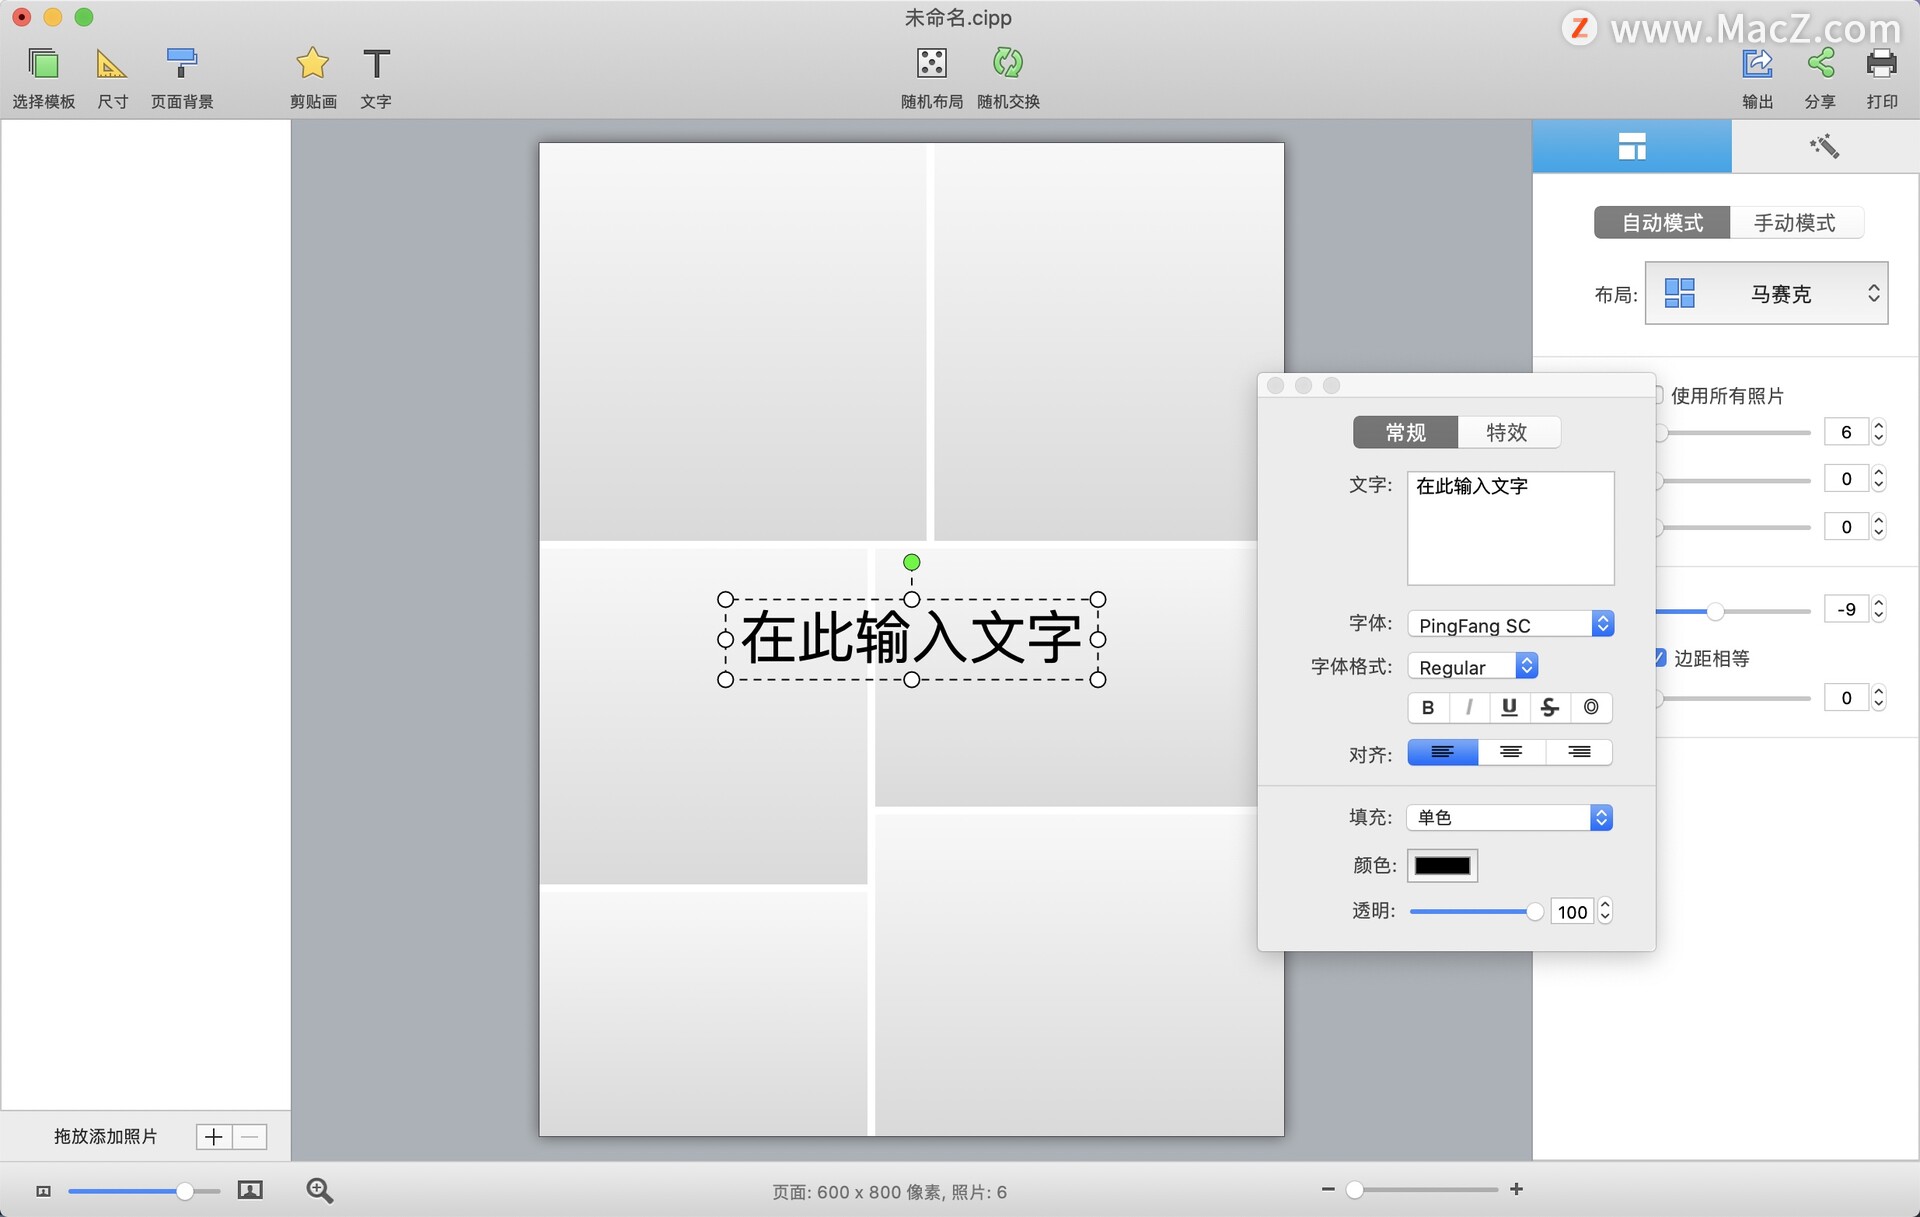Switch to 手动模式 tab
Screen dimensions: 1920x1217
[1795, 222]
